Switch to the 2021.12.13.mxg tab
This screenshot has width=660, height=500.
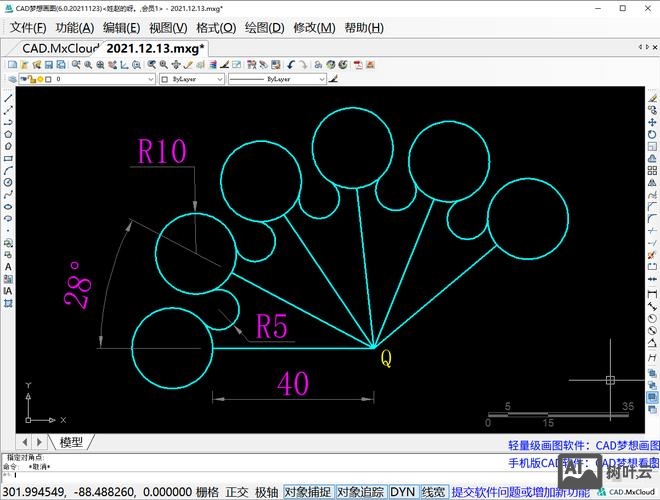coord(154,47)
